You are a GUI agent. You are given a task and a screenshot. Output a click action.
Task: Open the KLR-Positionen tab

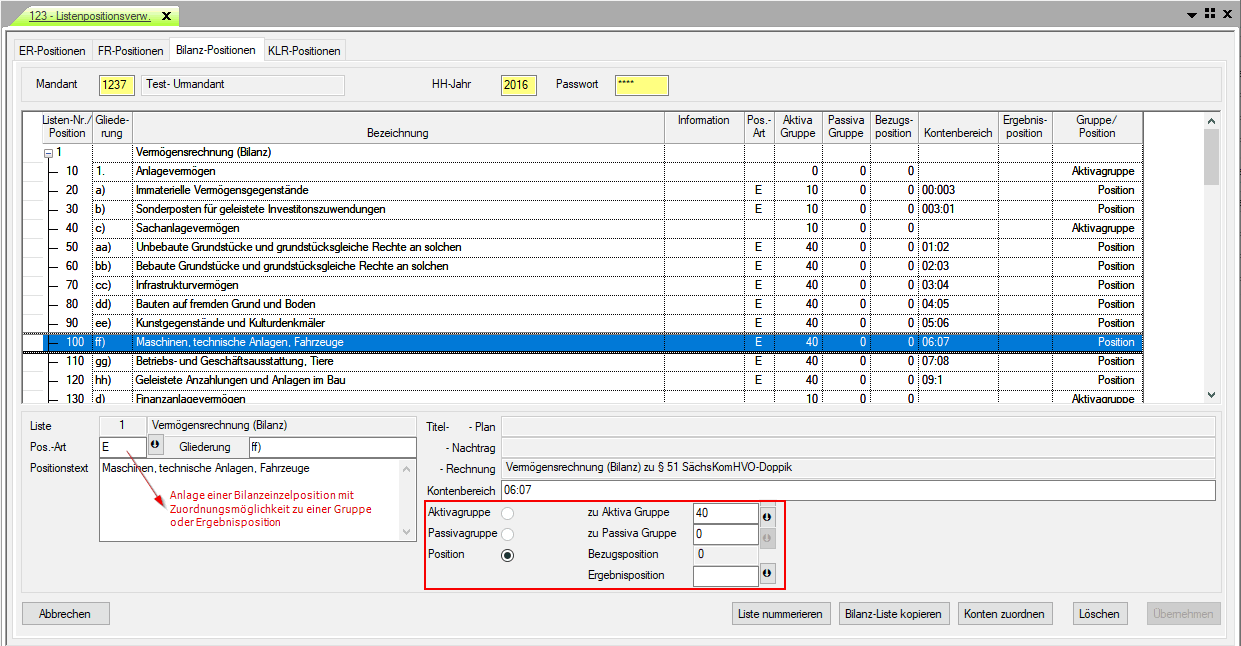pos(304,51)
